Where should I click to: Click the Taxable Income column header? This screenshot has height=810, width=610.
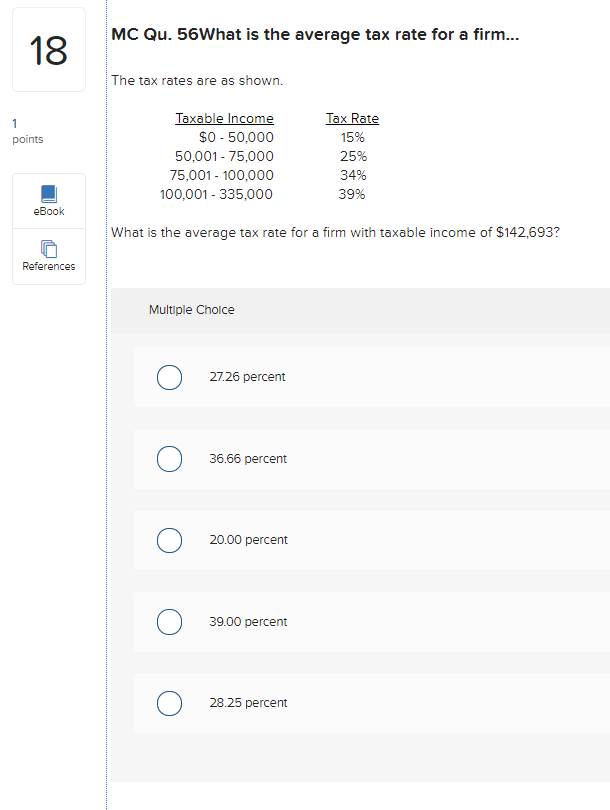224,118
